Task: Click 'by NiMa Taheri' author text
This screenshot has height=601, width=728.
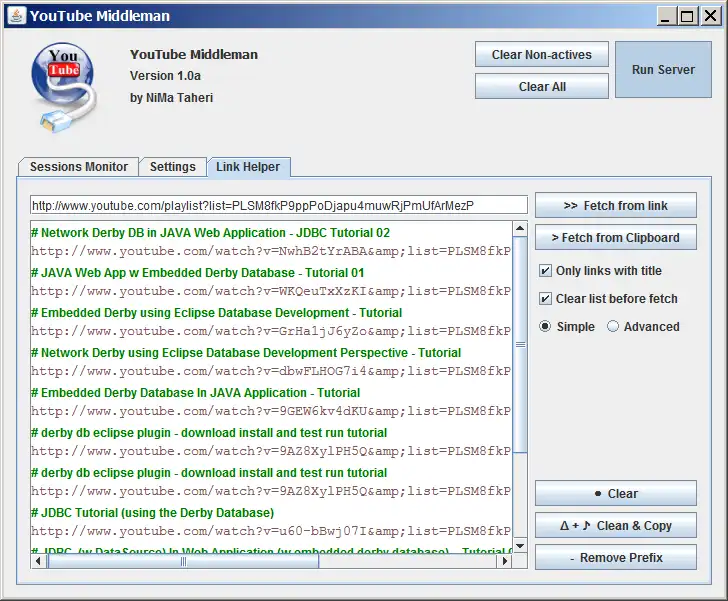Action: point(171,98)
